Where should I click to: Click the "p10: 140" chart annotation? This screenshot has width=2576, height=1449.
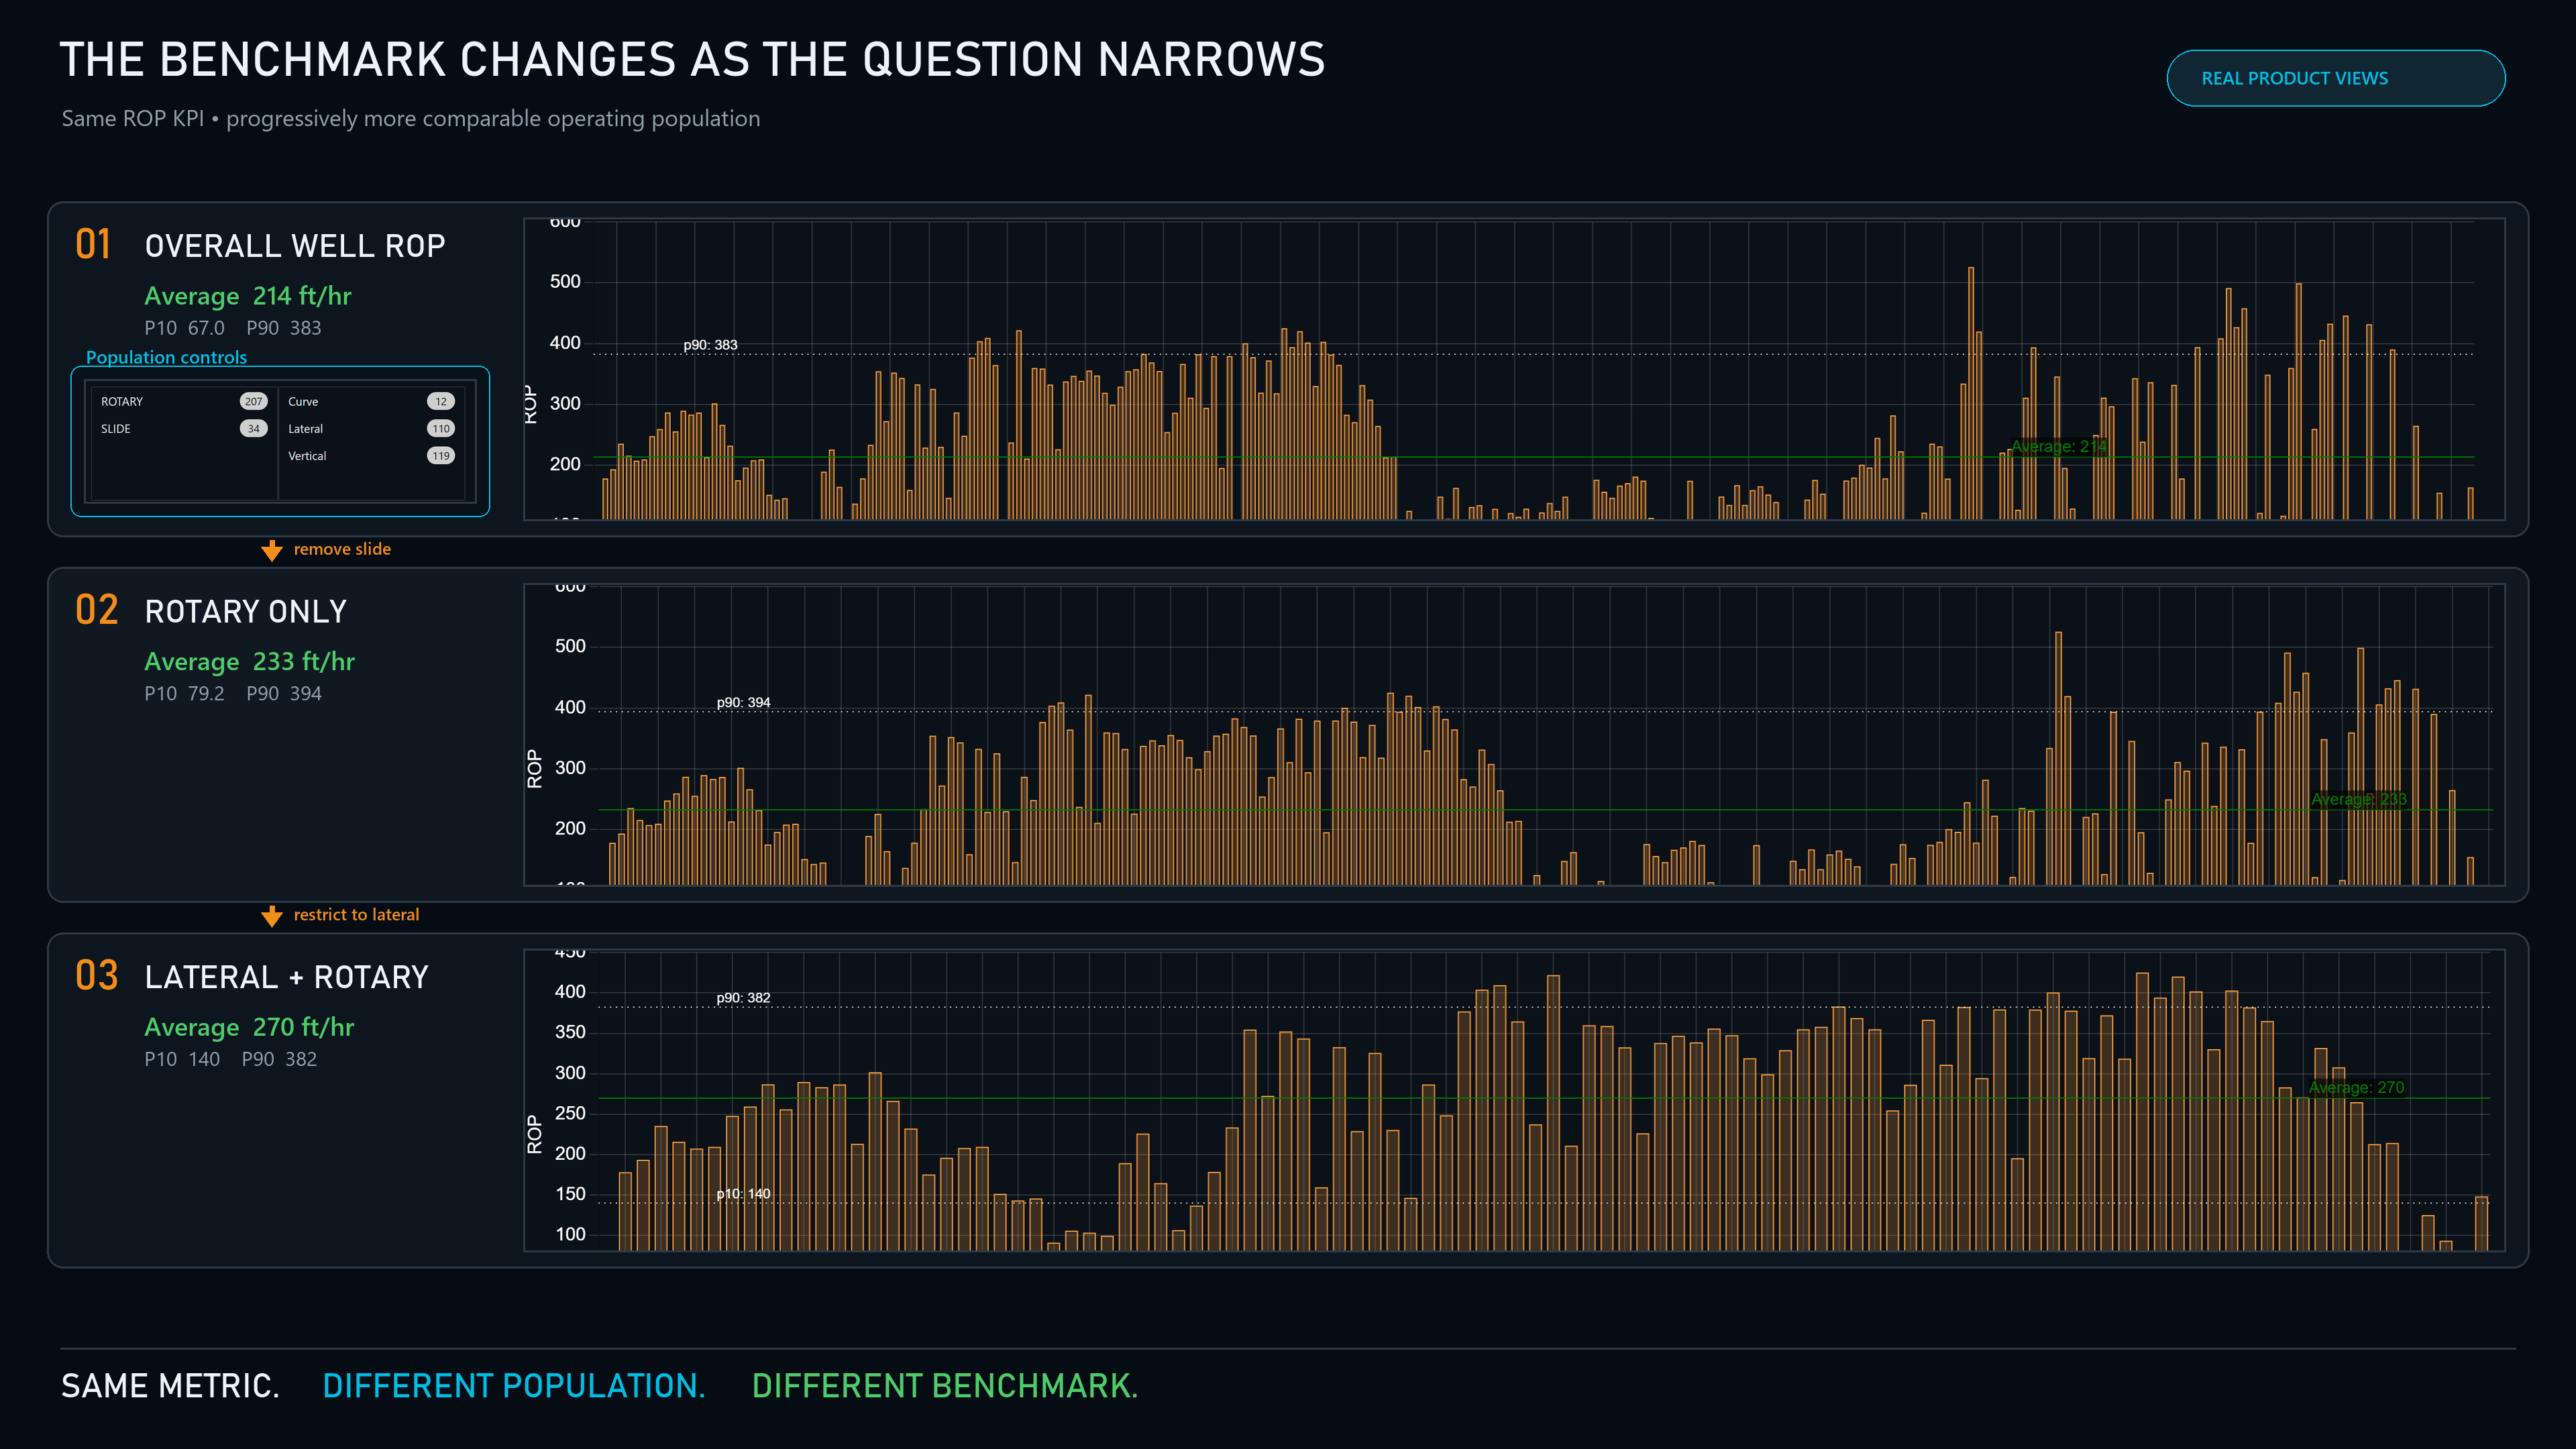tap(743, 1194)
